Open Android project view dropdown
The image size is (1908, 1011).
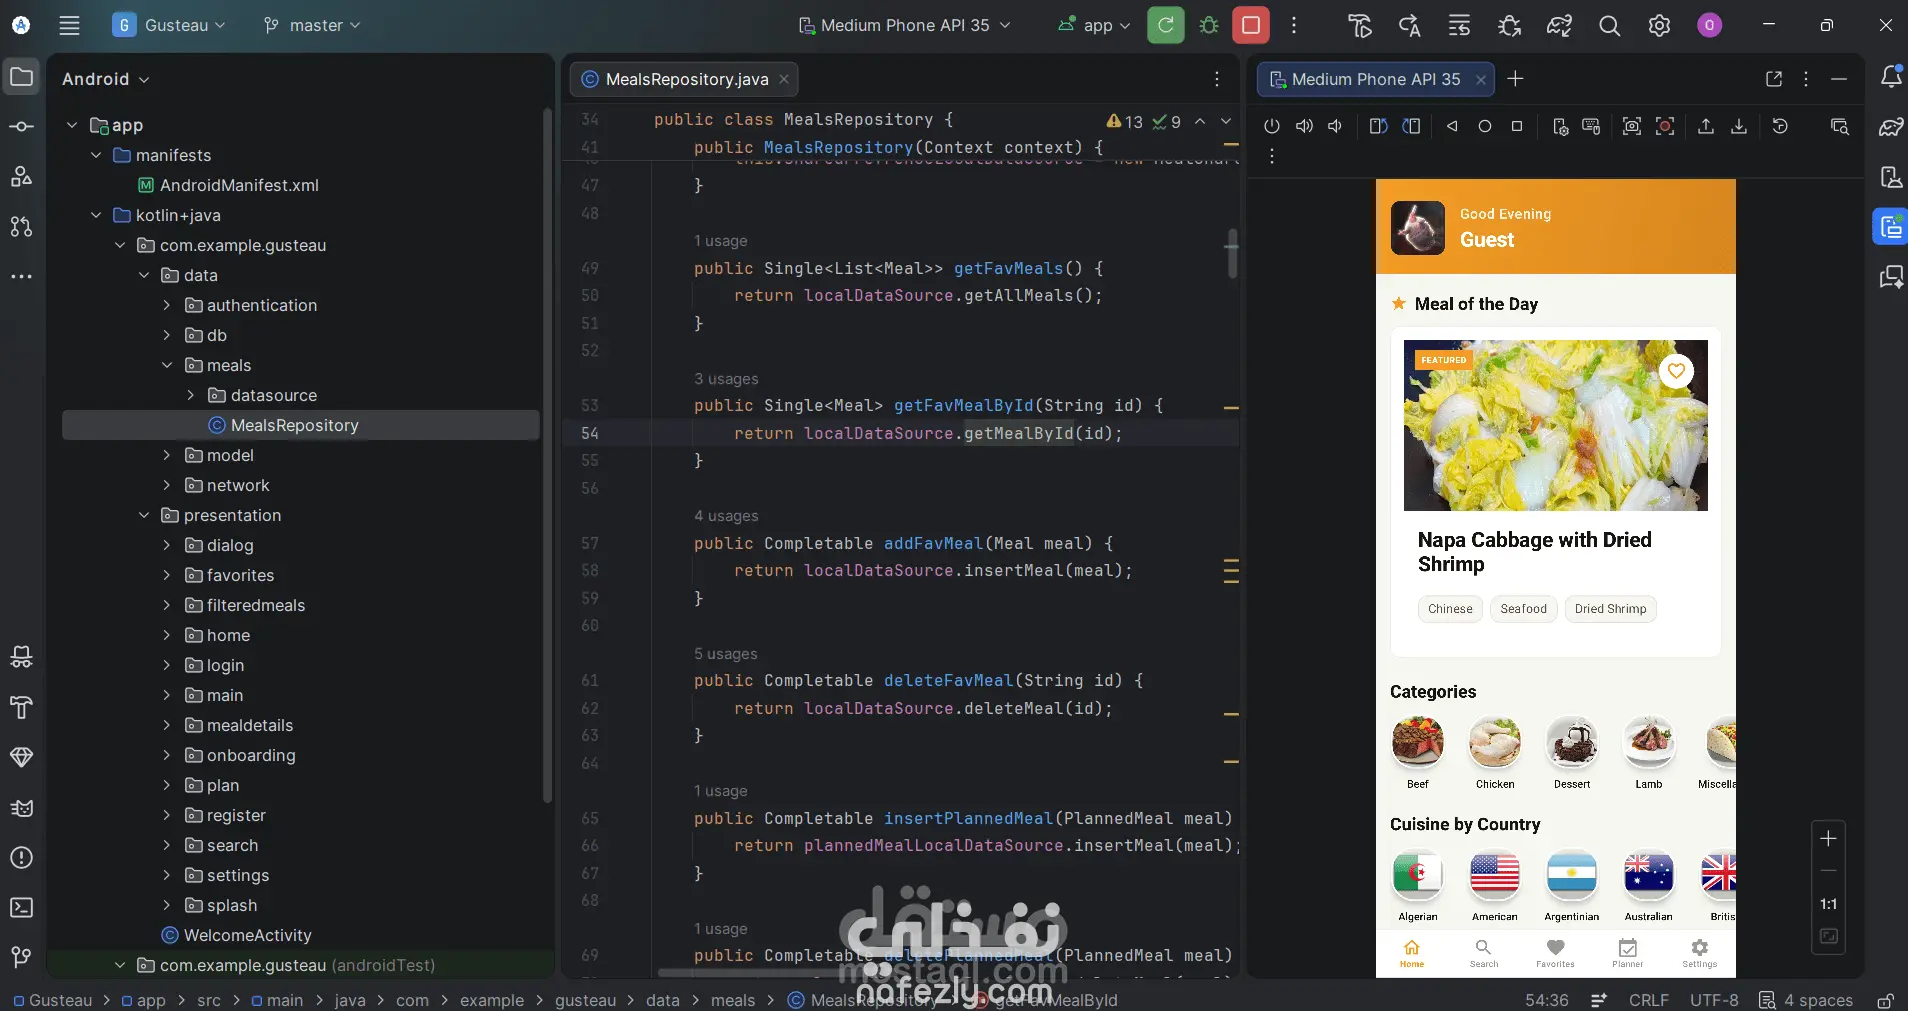point(105,79)
